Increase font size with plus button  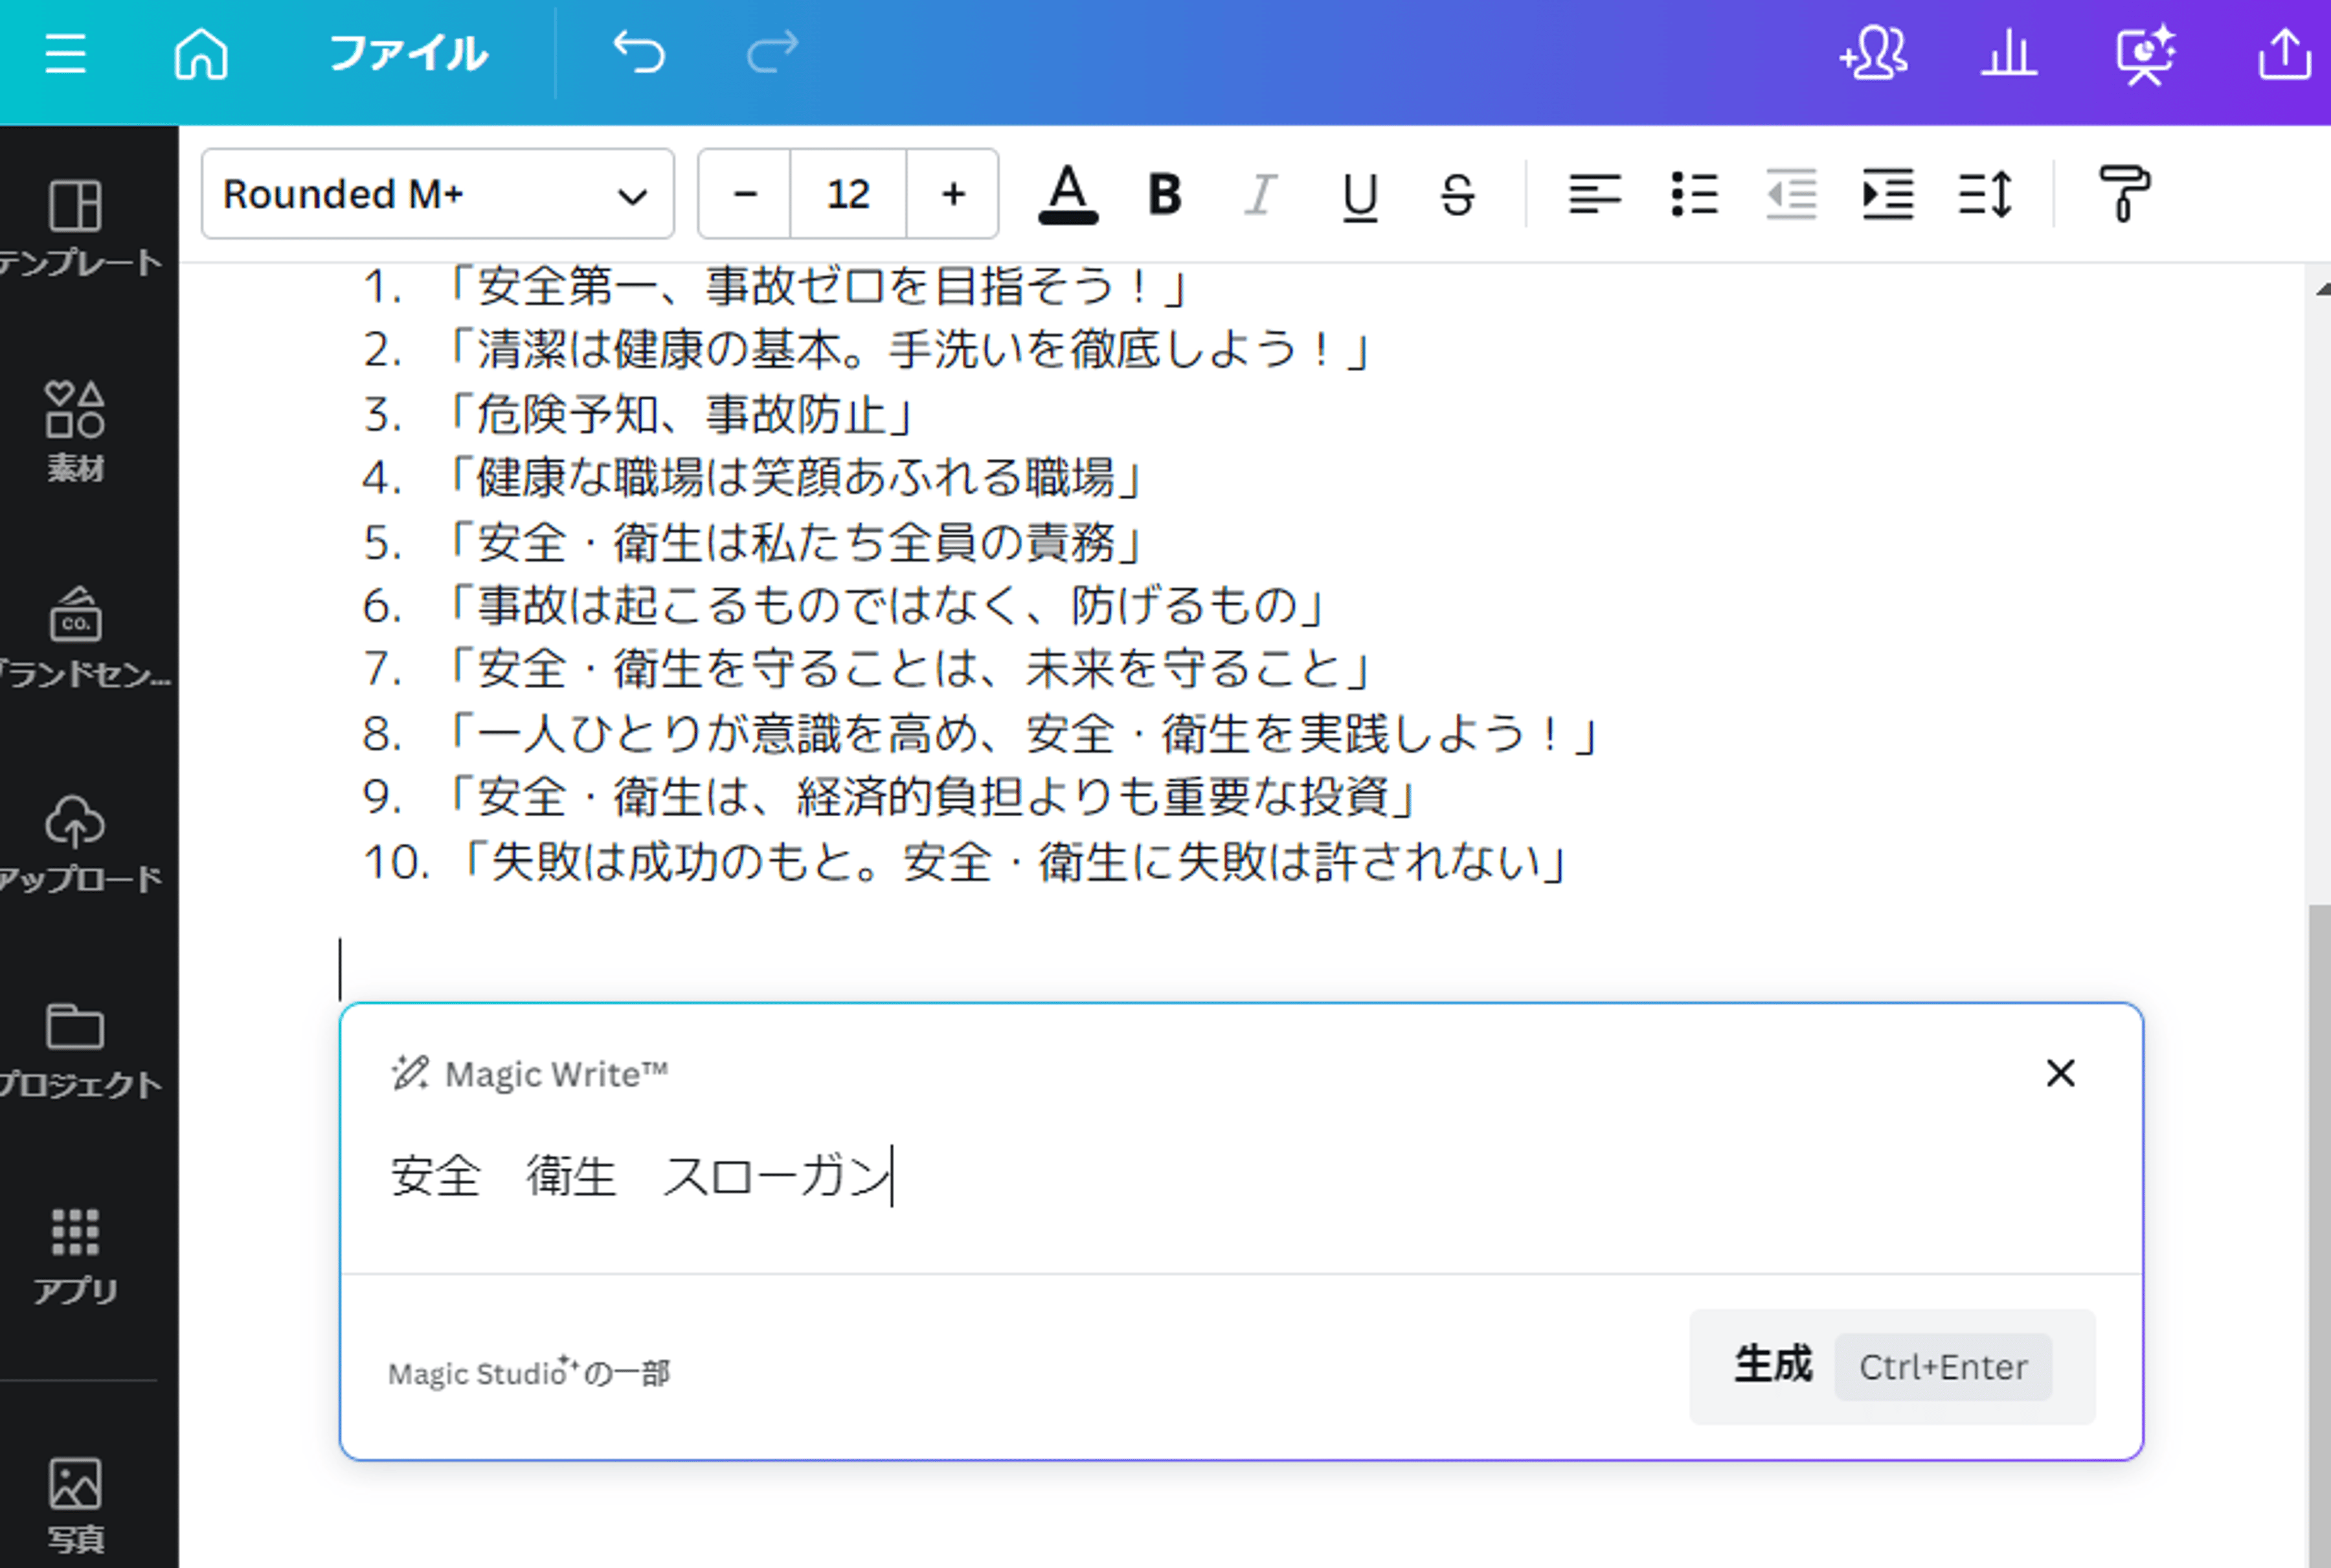pyautogui.click(x=953, y=194)
